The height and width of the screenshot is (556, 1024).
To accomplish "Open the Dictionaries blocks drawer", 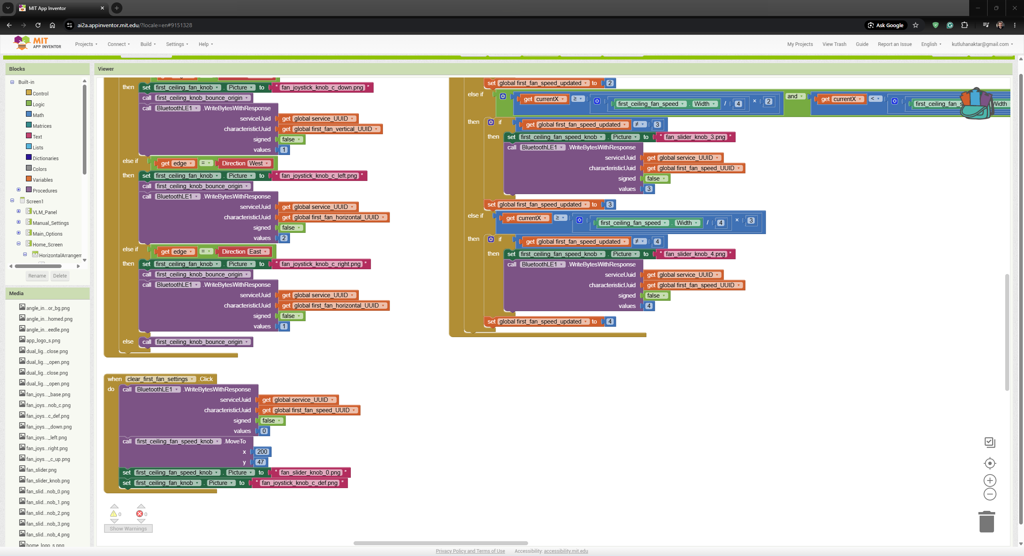I will (42, 158).
